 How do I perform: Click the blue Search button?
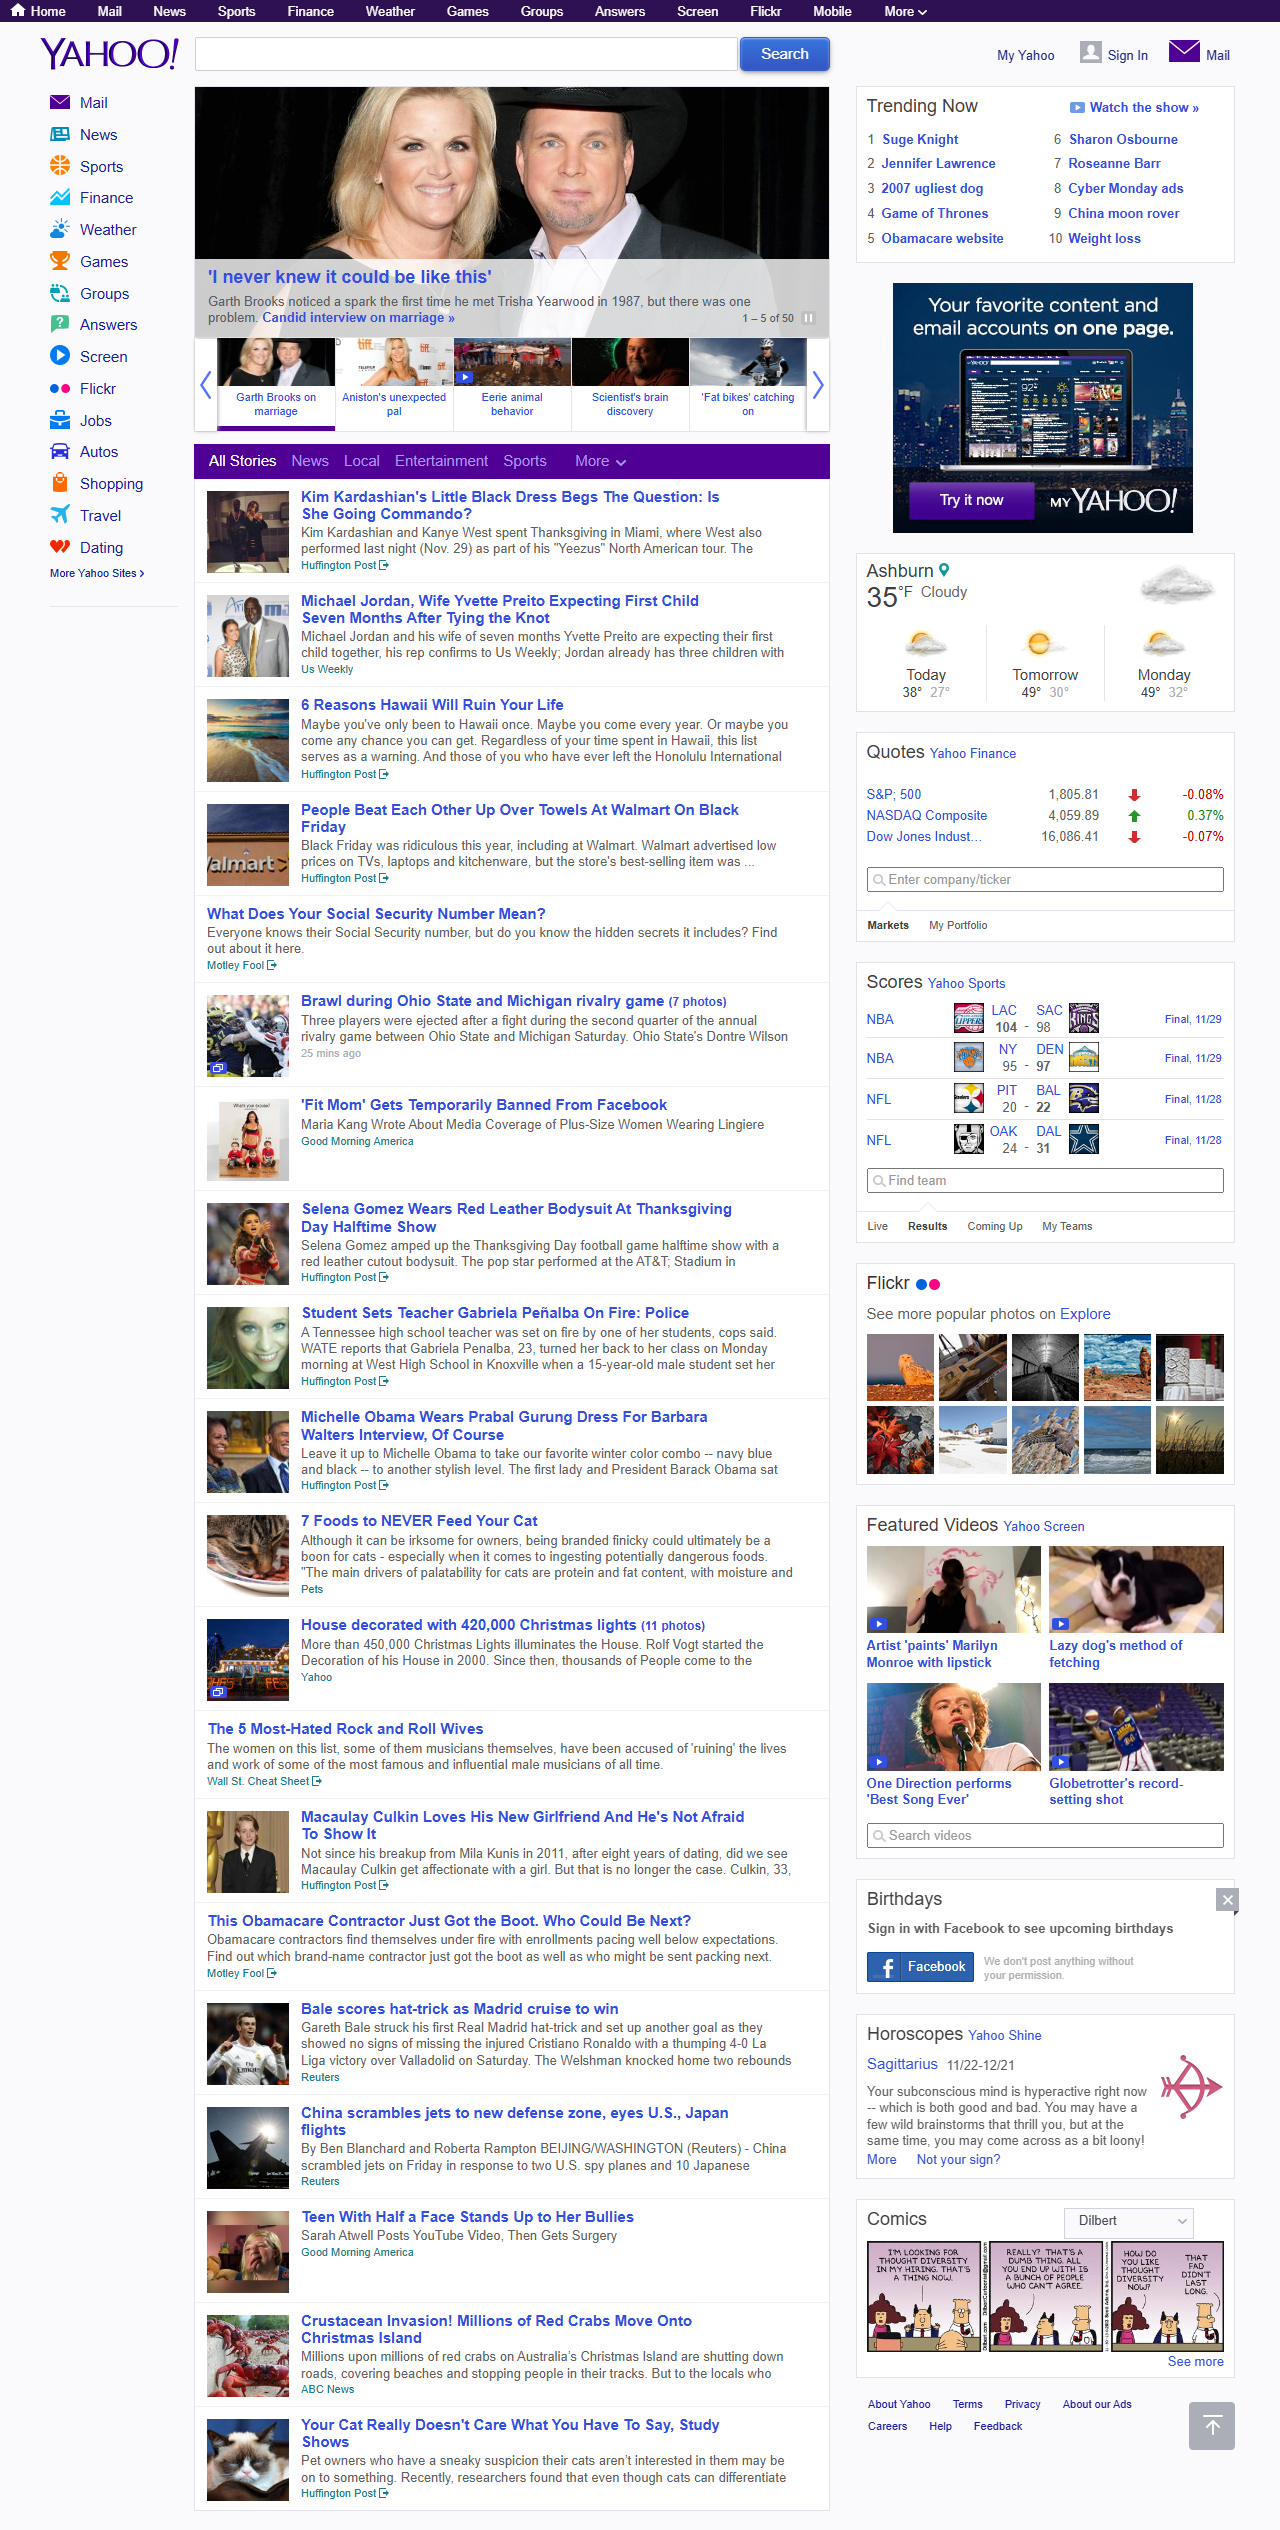[785, 54]
